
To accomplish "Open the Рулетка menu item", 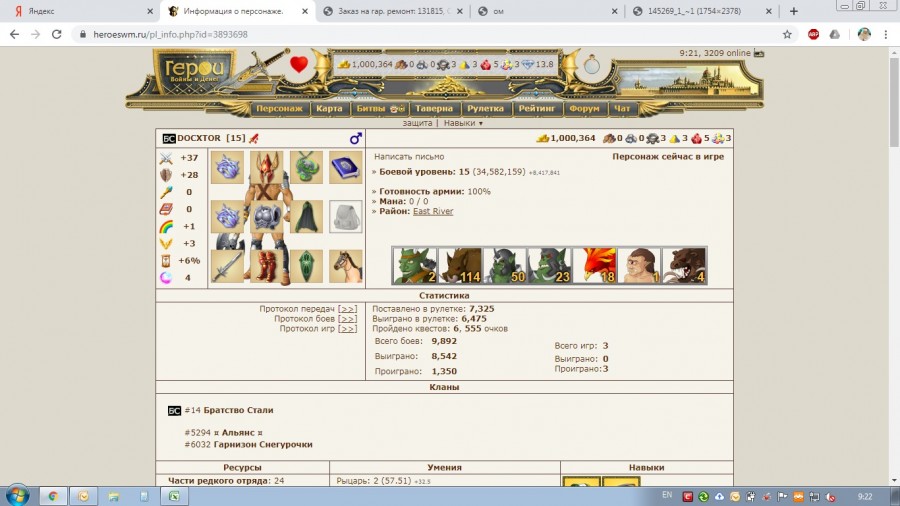I will 485,108.
